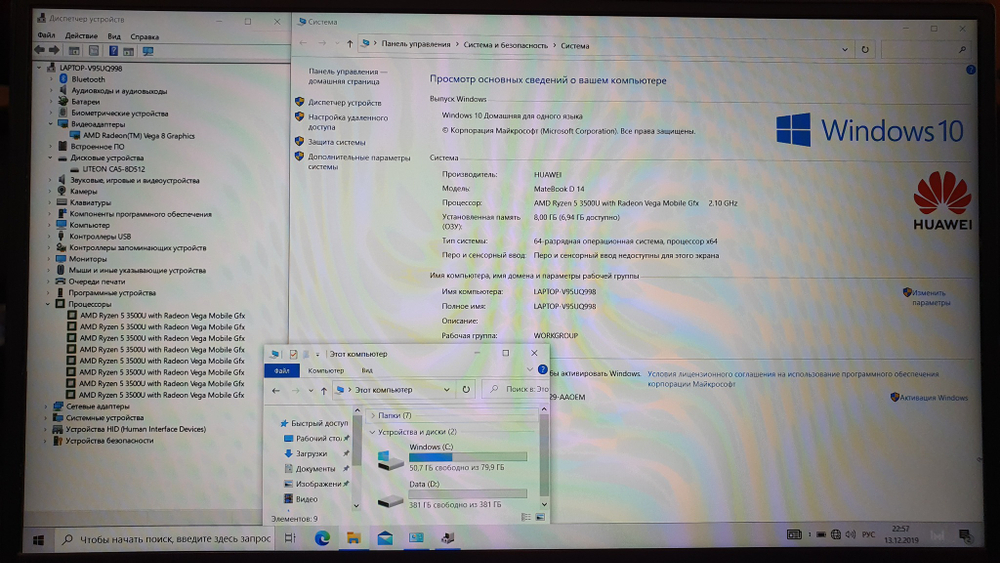The image size is (1000, 563).
Task: Click up arrow in System window navigation
Action: pos(349,43)
